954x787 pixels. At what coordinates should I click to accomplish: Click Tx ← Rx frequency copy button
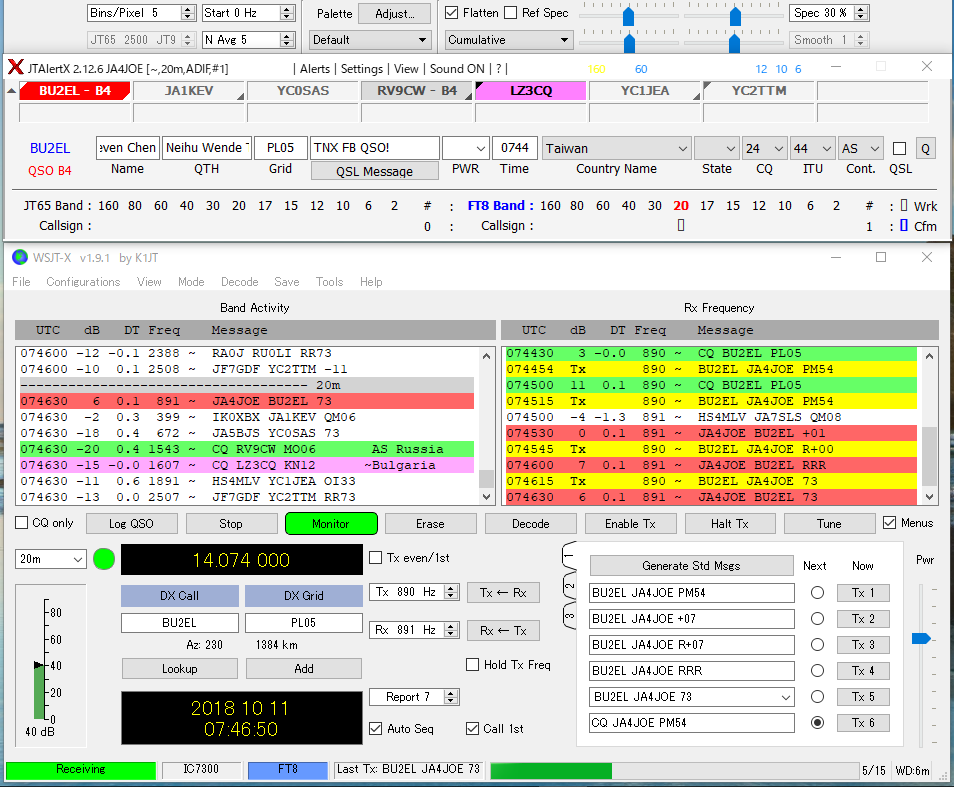pos(502,592)
